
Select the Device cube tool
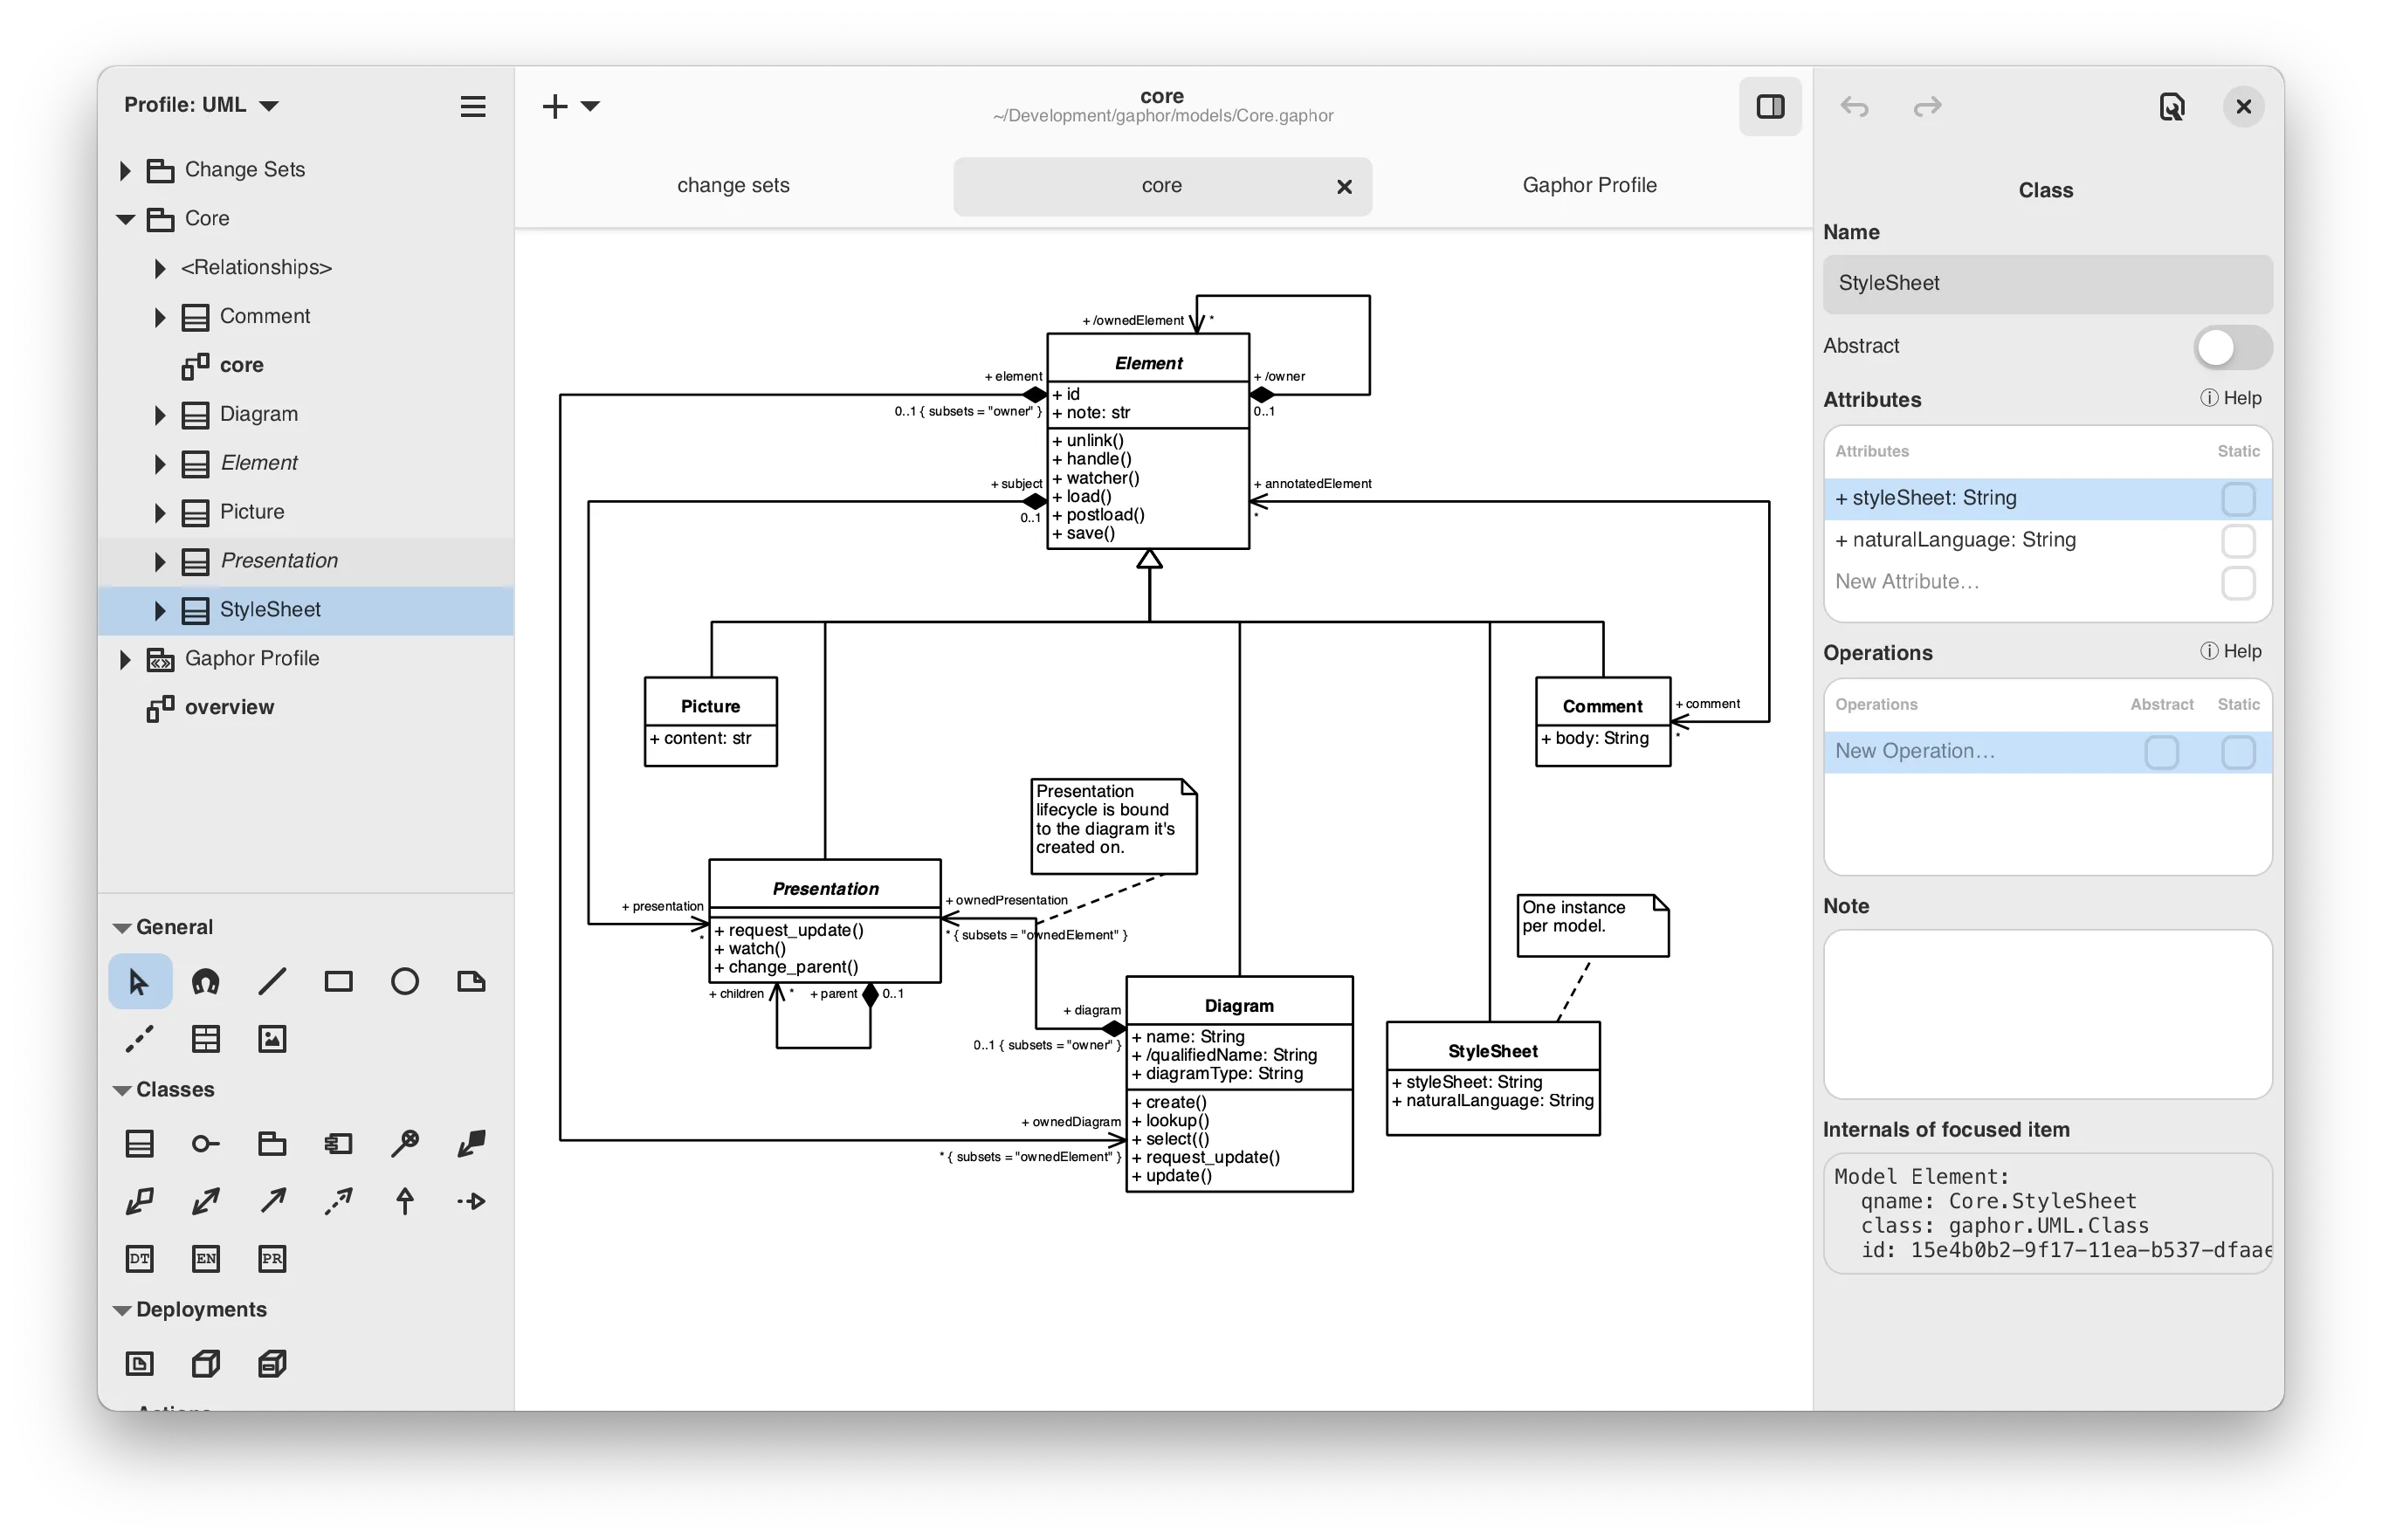coord(272,1362)
